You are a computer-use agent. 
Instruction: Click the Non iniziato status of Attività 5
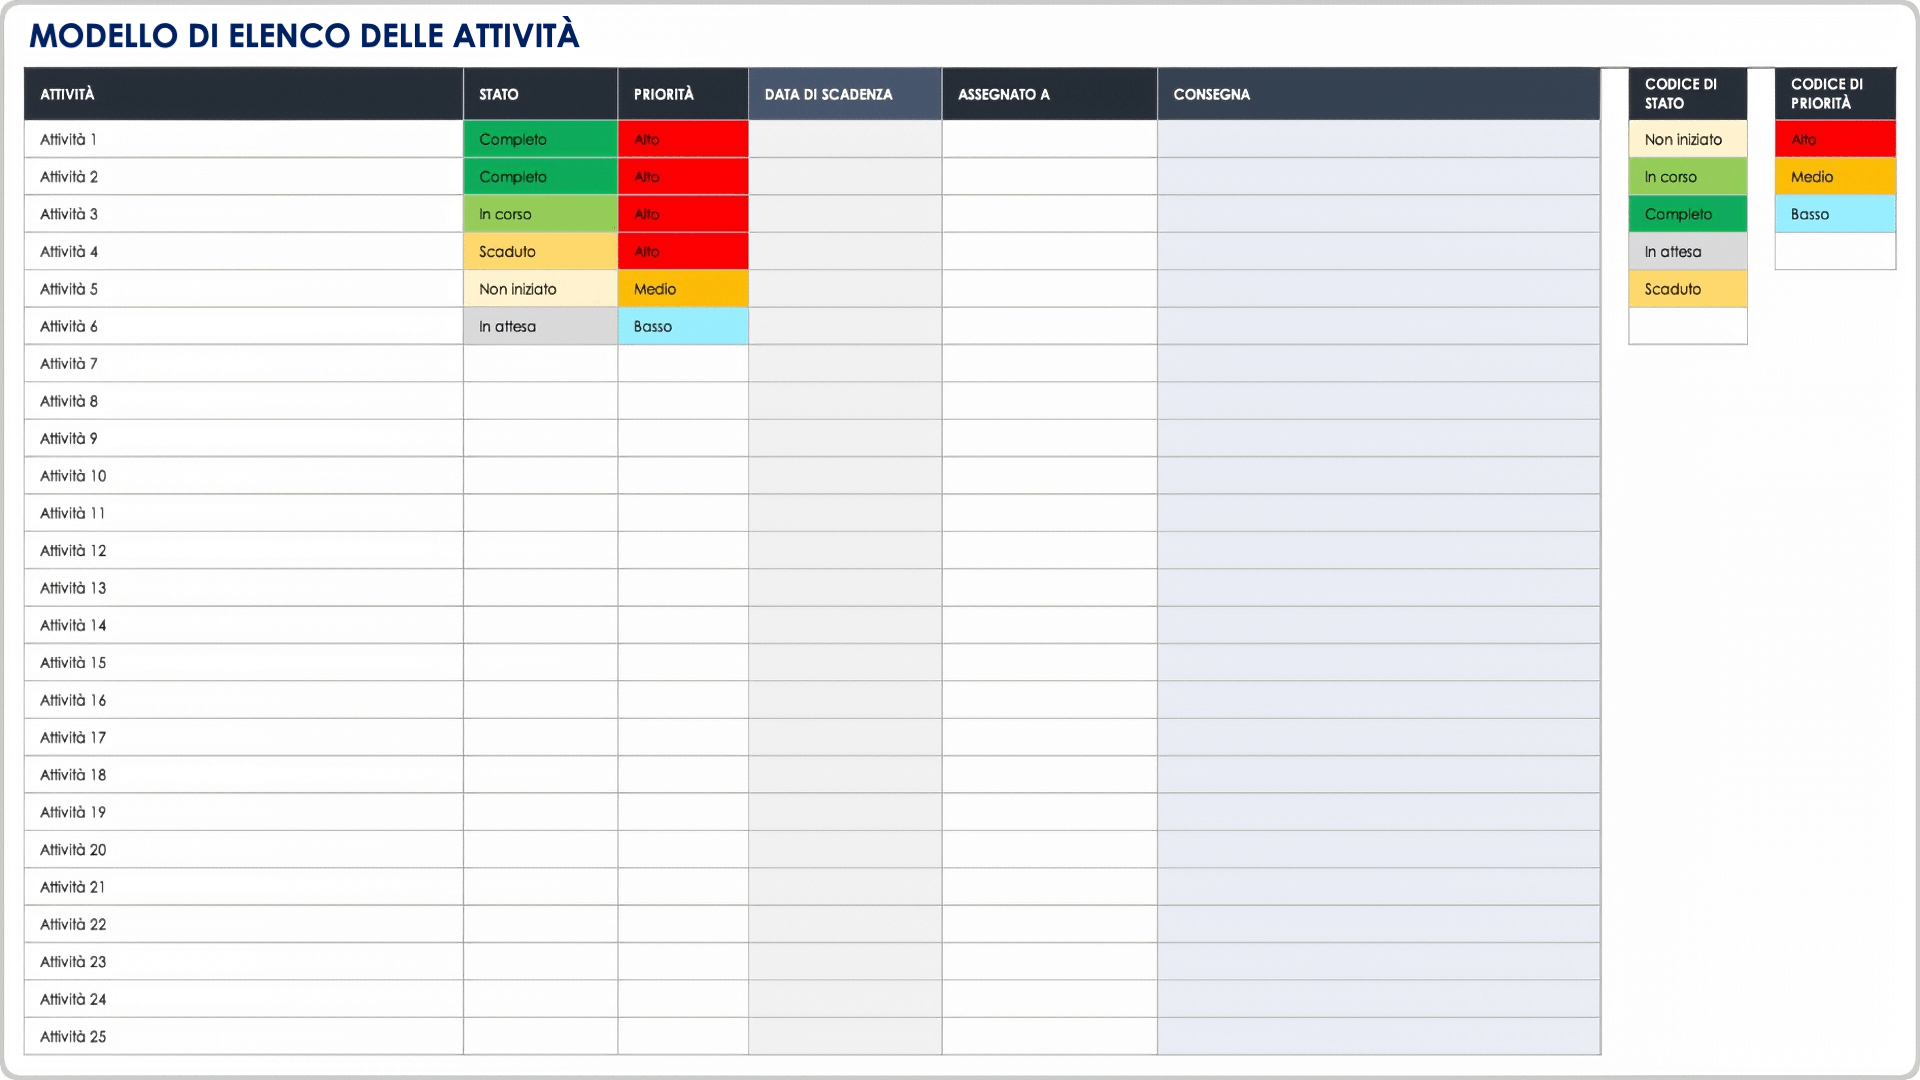[540, 289]
